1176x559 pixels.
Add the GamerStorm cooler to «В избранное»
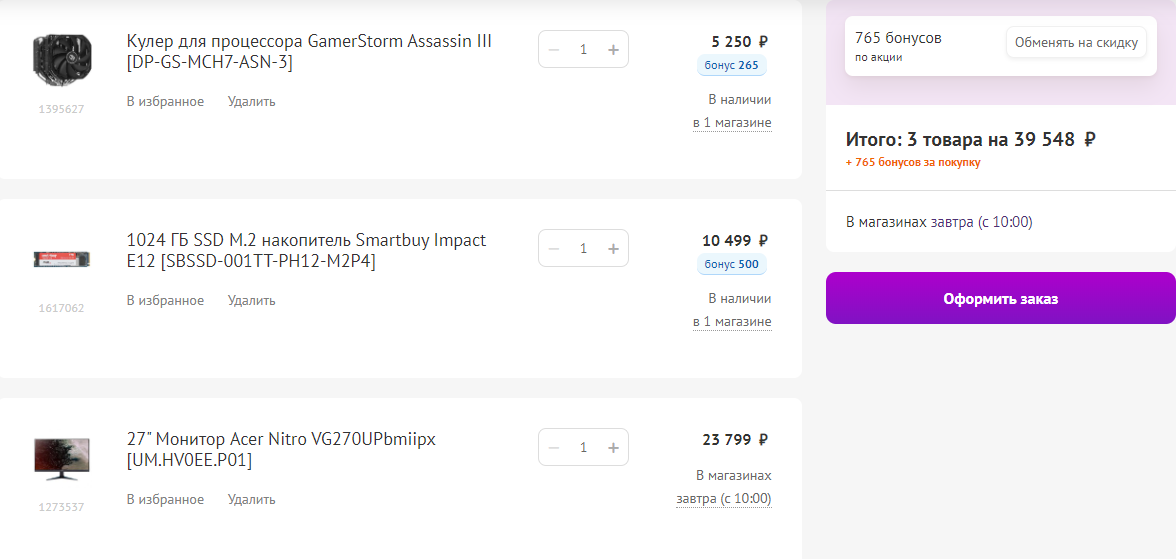coord(165,101)
